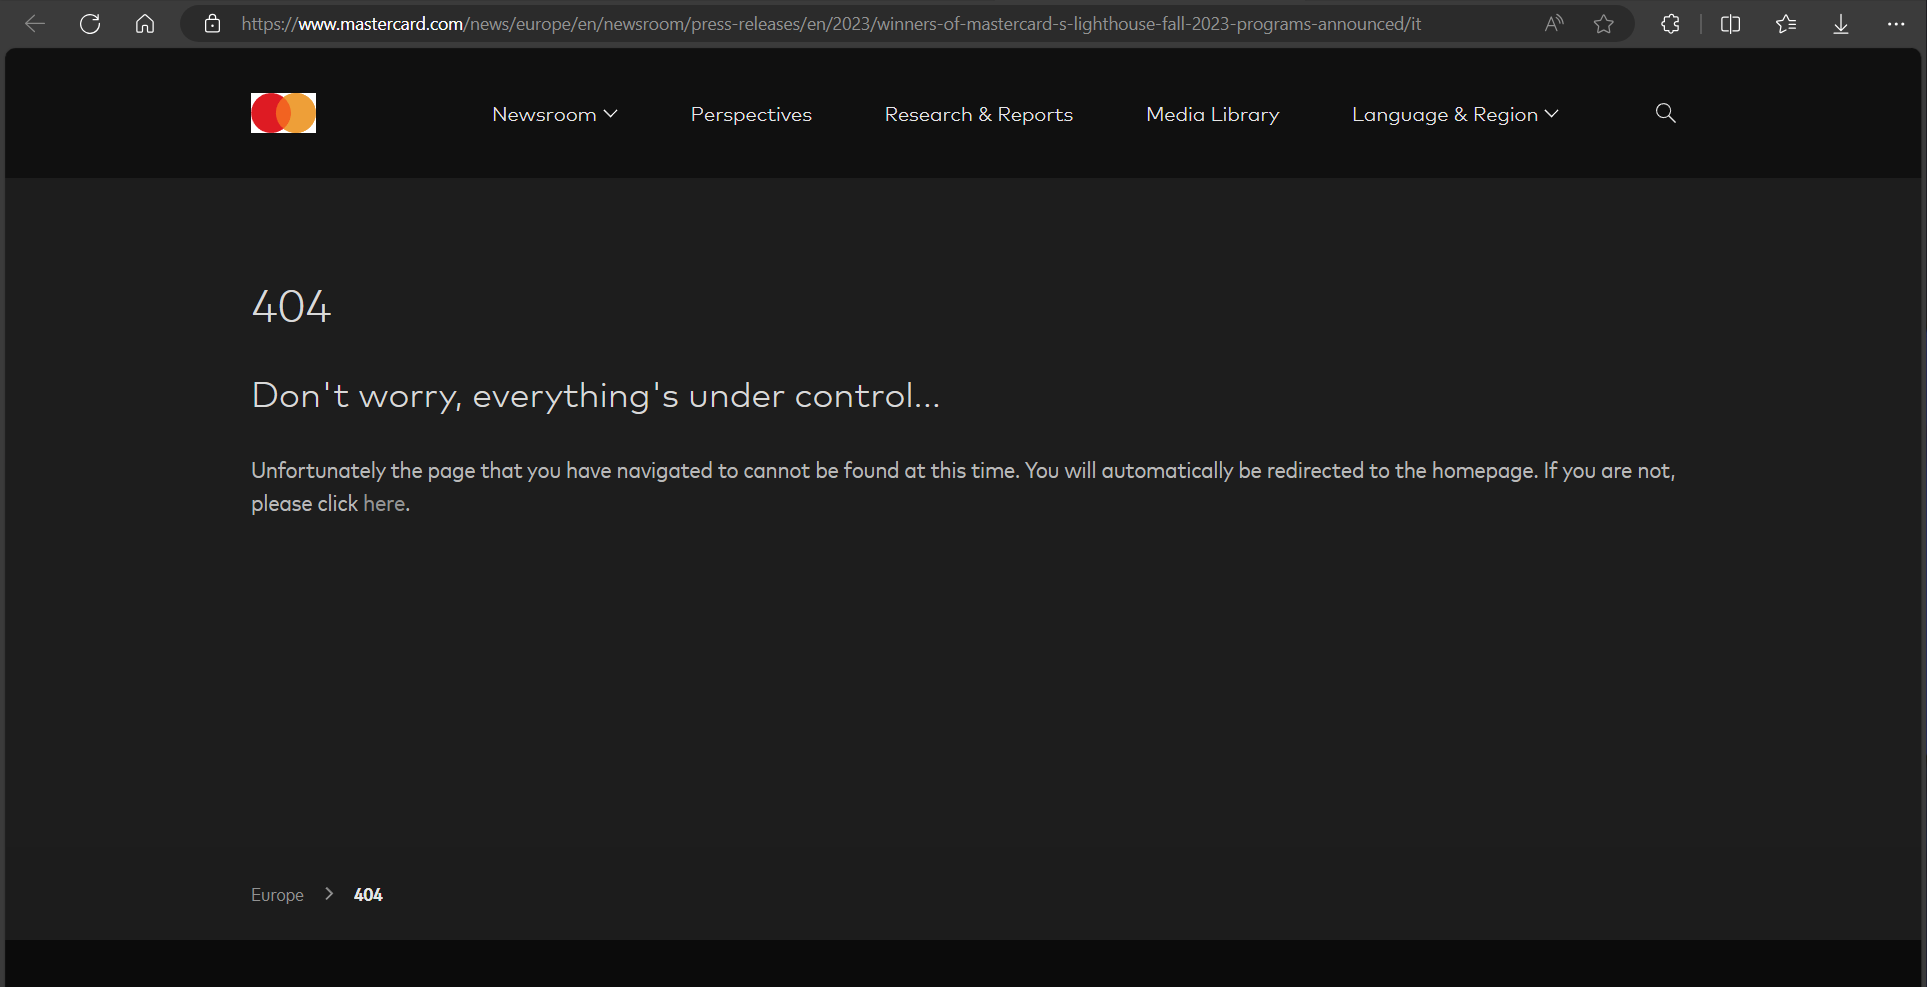
Task: Expand Language & Region dropdown
Action: pyautogui.click(x=1455, y=114)
